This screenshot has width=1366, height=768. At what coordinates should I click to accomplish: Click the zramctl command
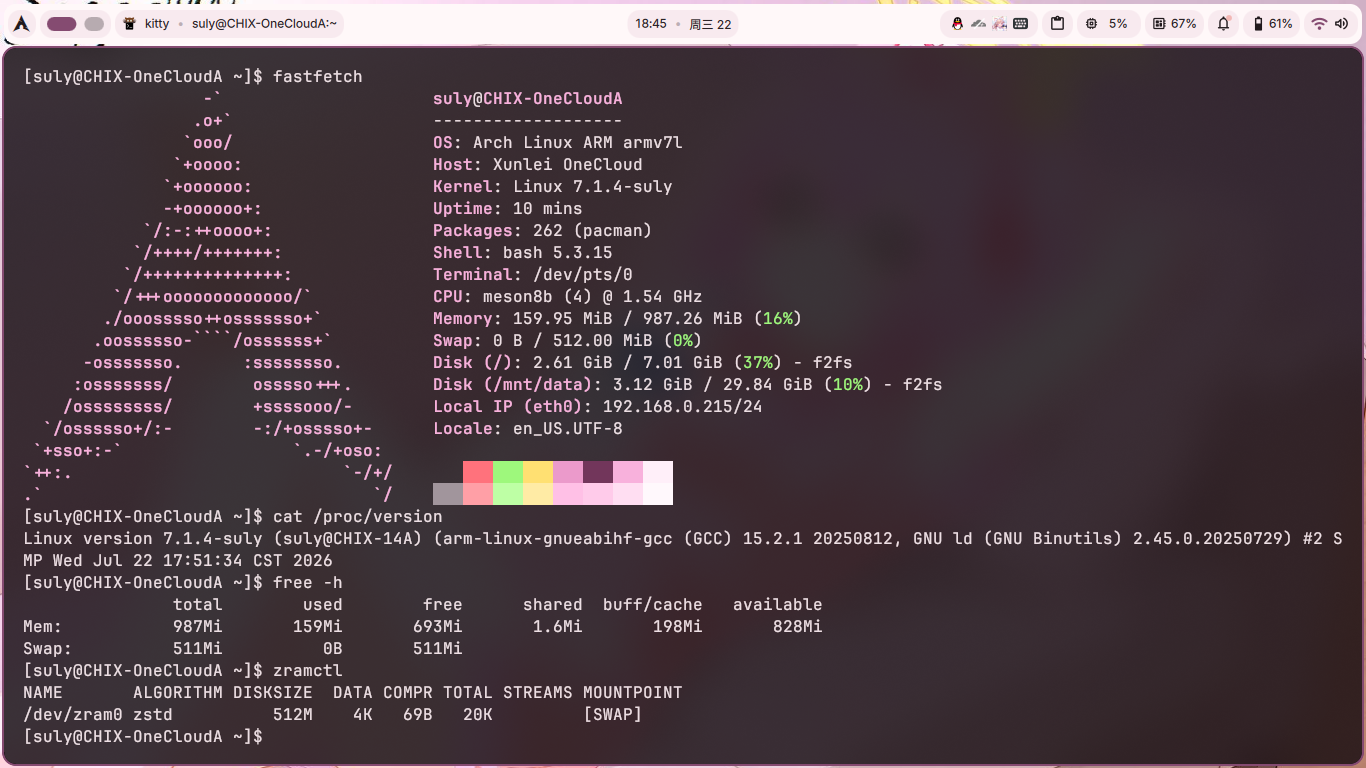[x=308, y=671]
